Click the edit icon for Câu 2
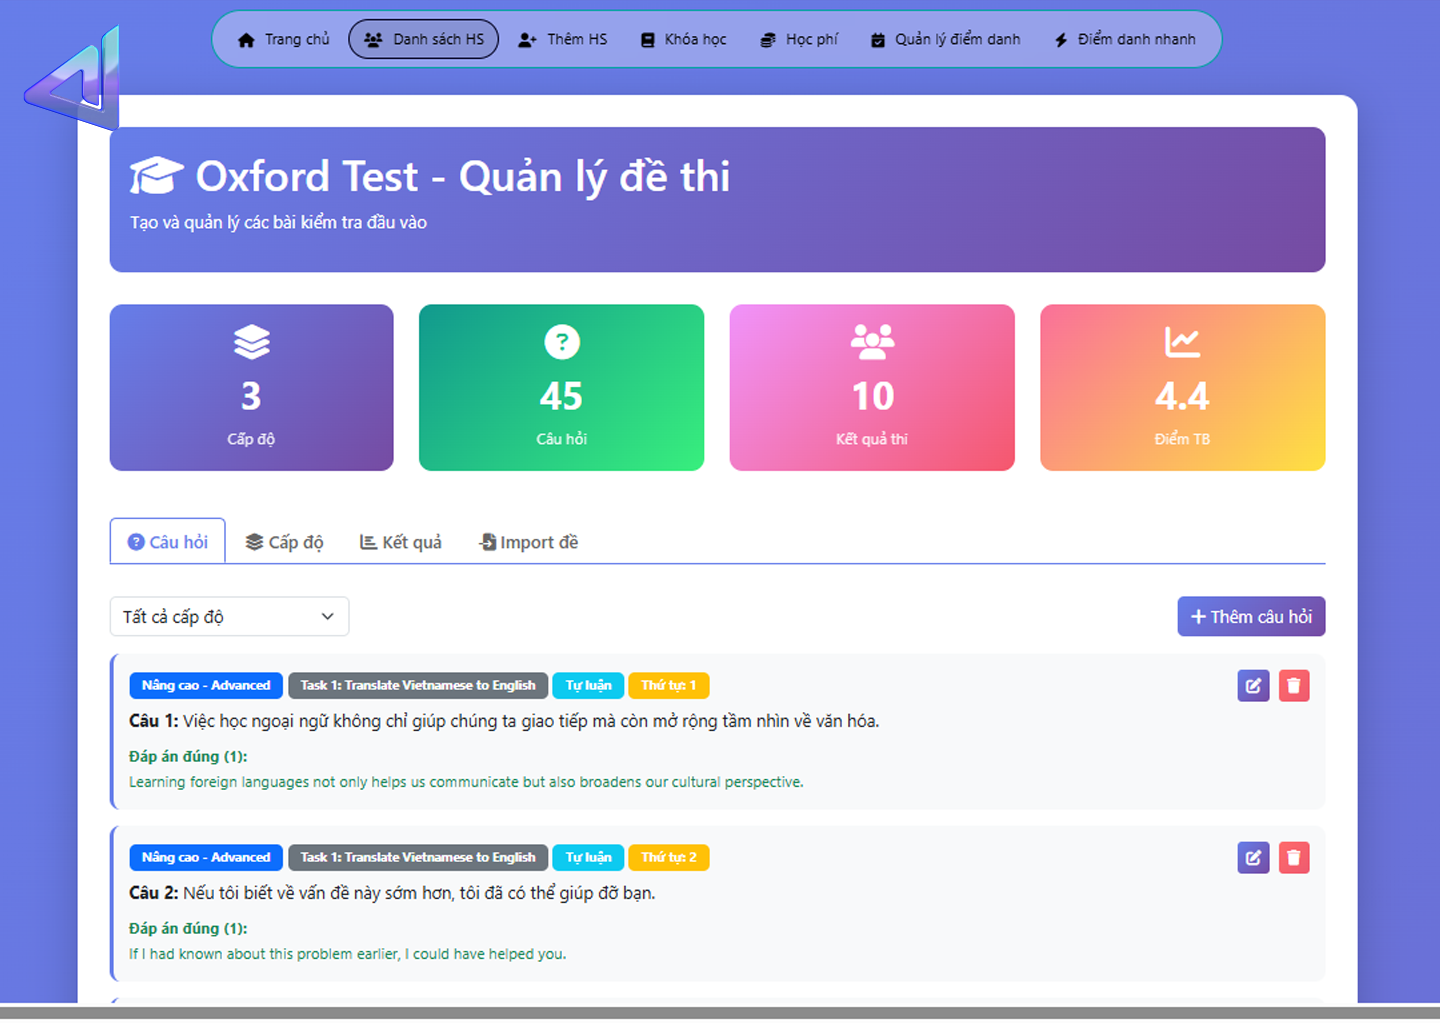This screenshot has width=1440, height=1024. [x=1253, y=858]
